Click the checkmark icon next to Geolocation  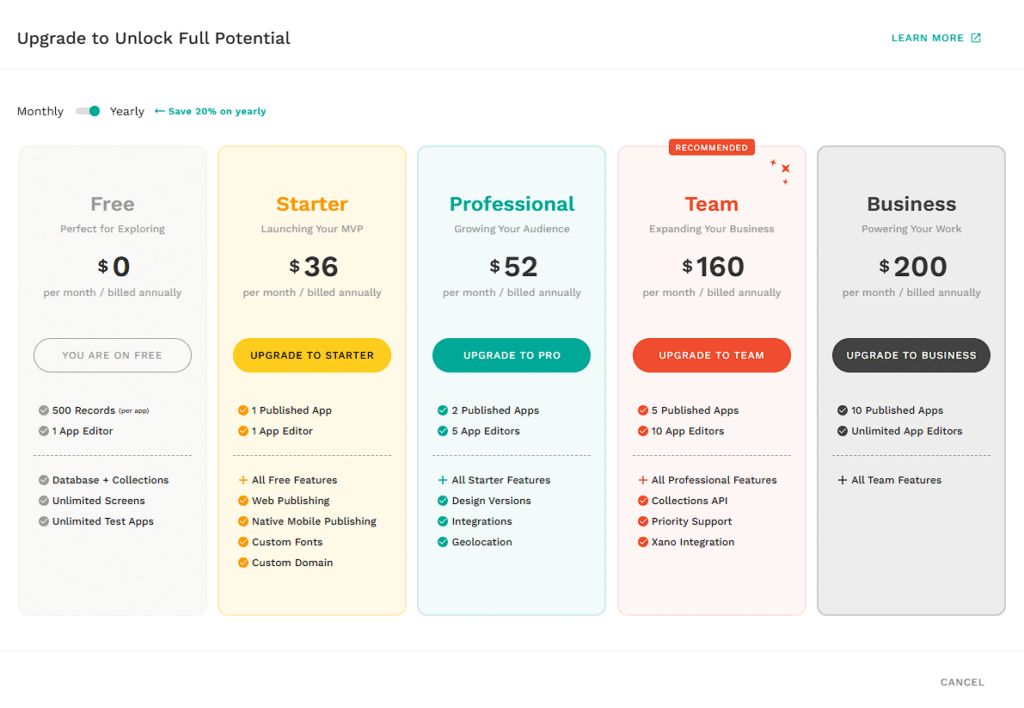click(x=443, y=542)
